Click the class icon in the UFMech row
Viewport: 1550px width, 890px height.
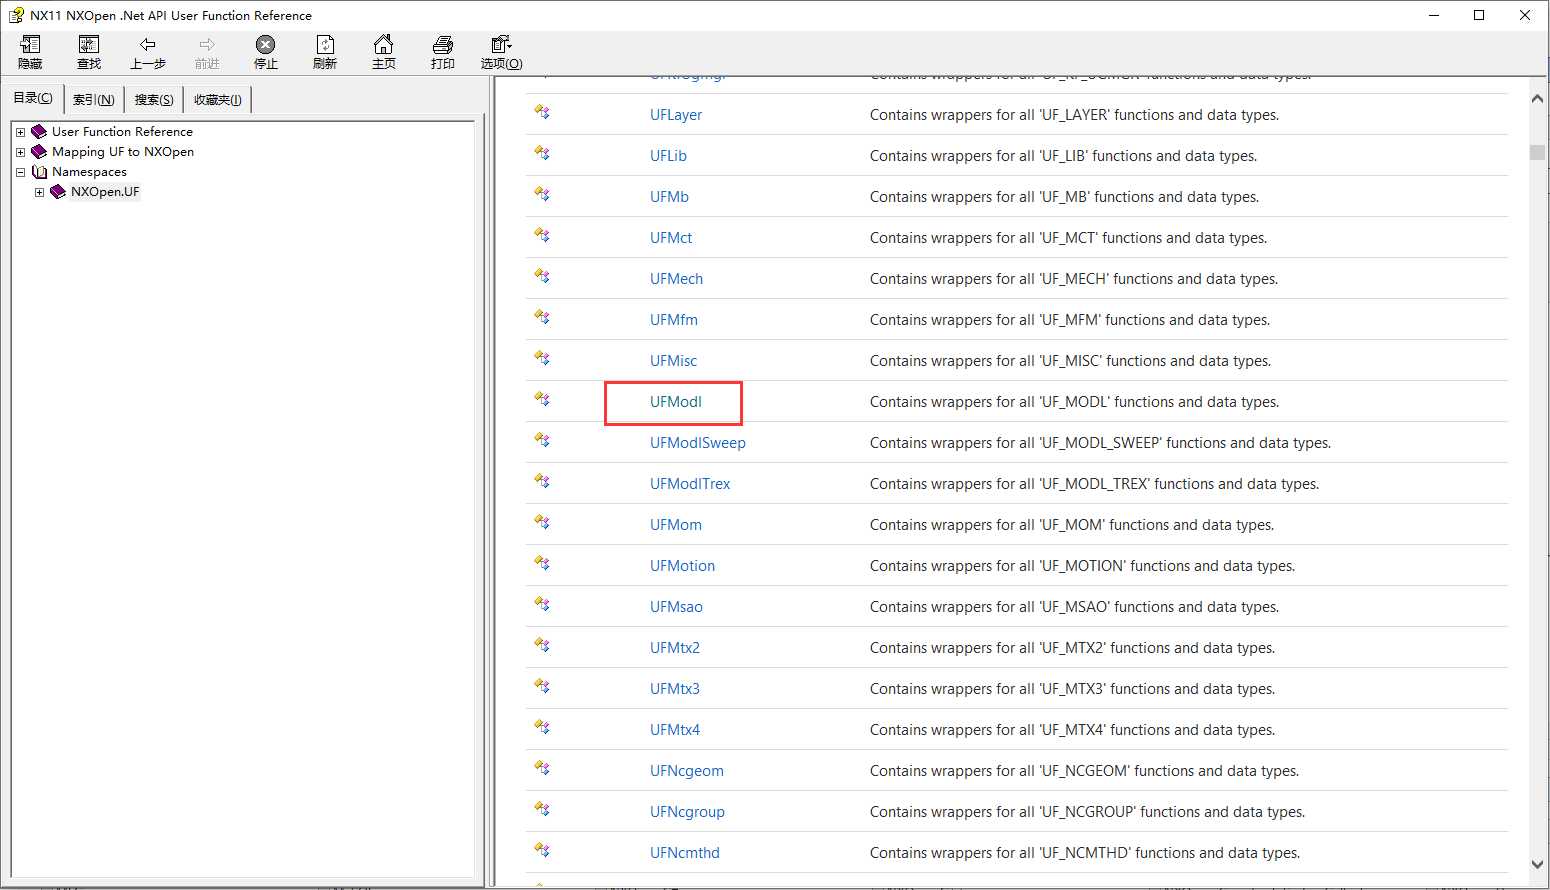point(542,276)
